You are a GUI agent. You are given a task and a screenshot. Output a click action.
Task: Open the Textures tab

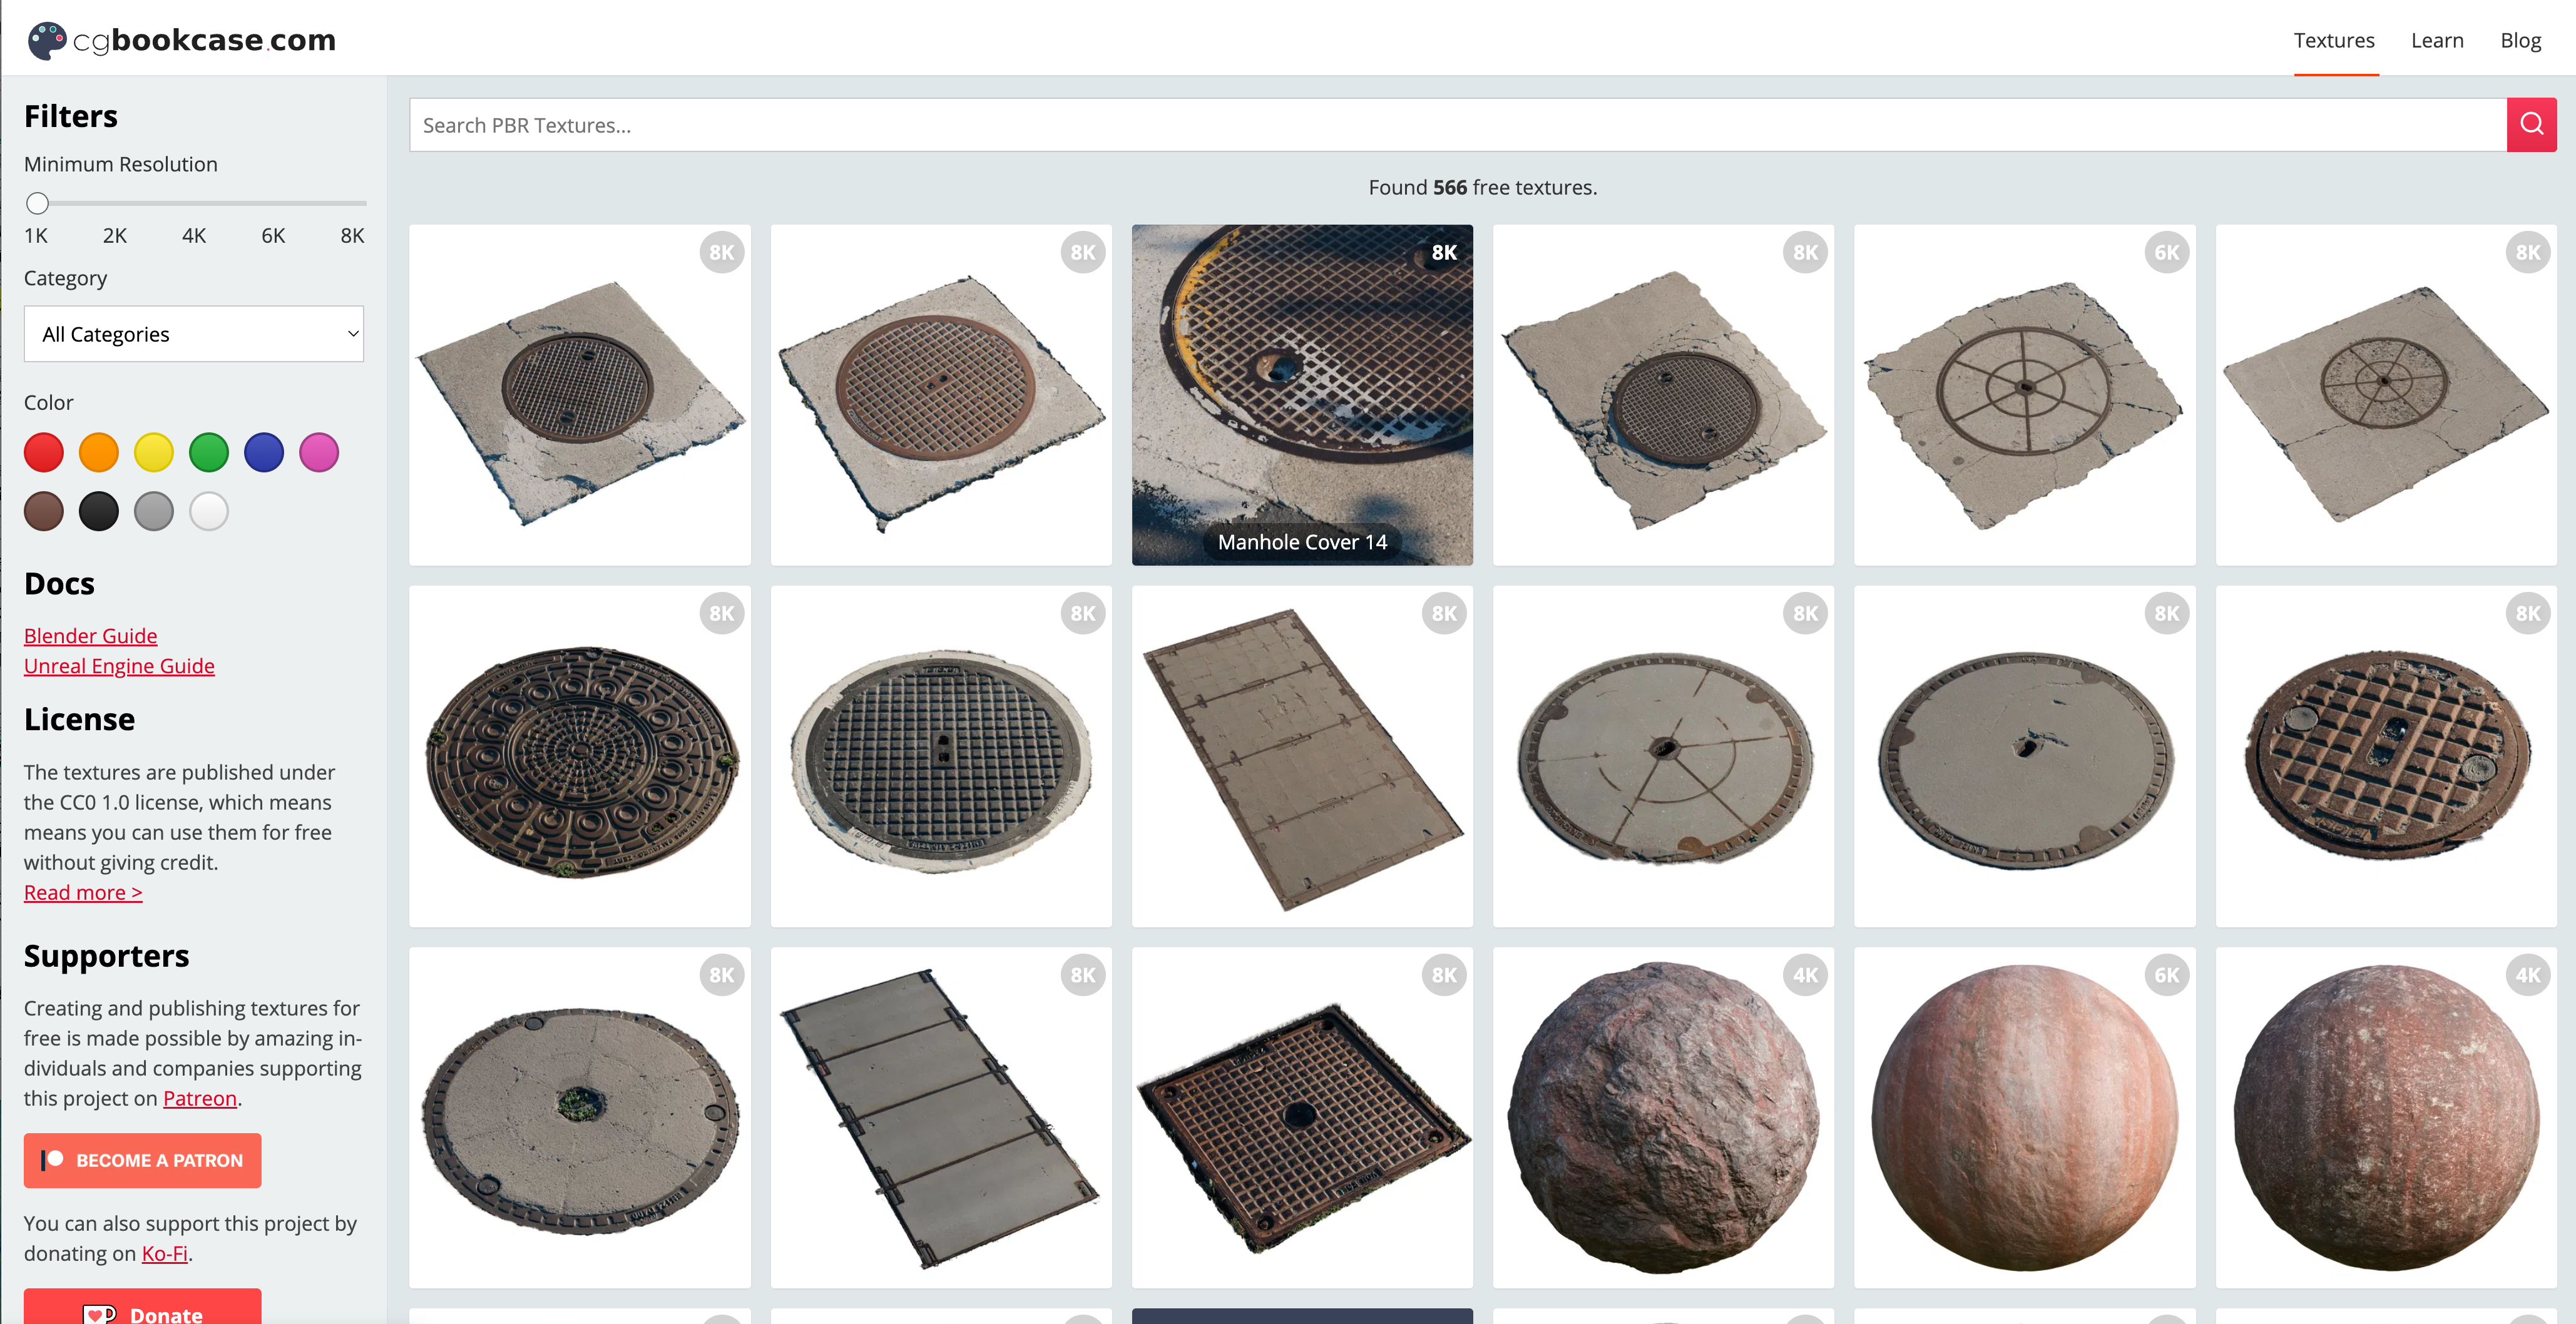pyautogui.click(x=2333, y=41)
